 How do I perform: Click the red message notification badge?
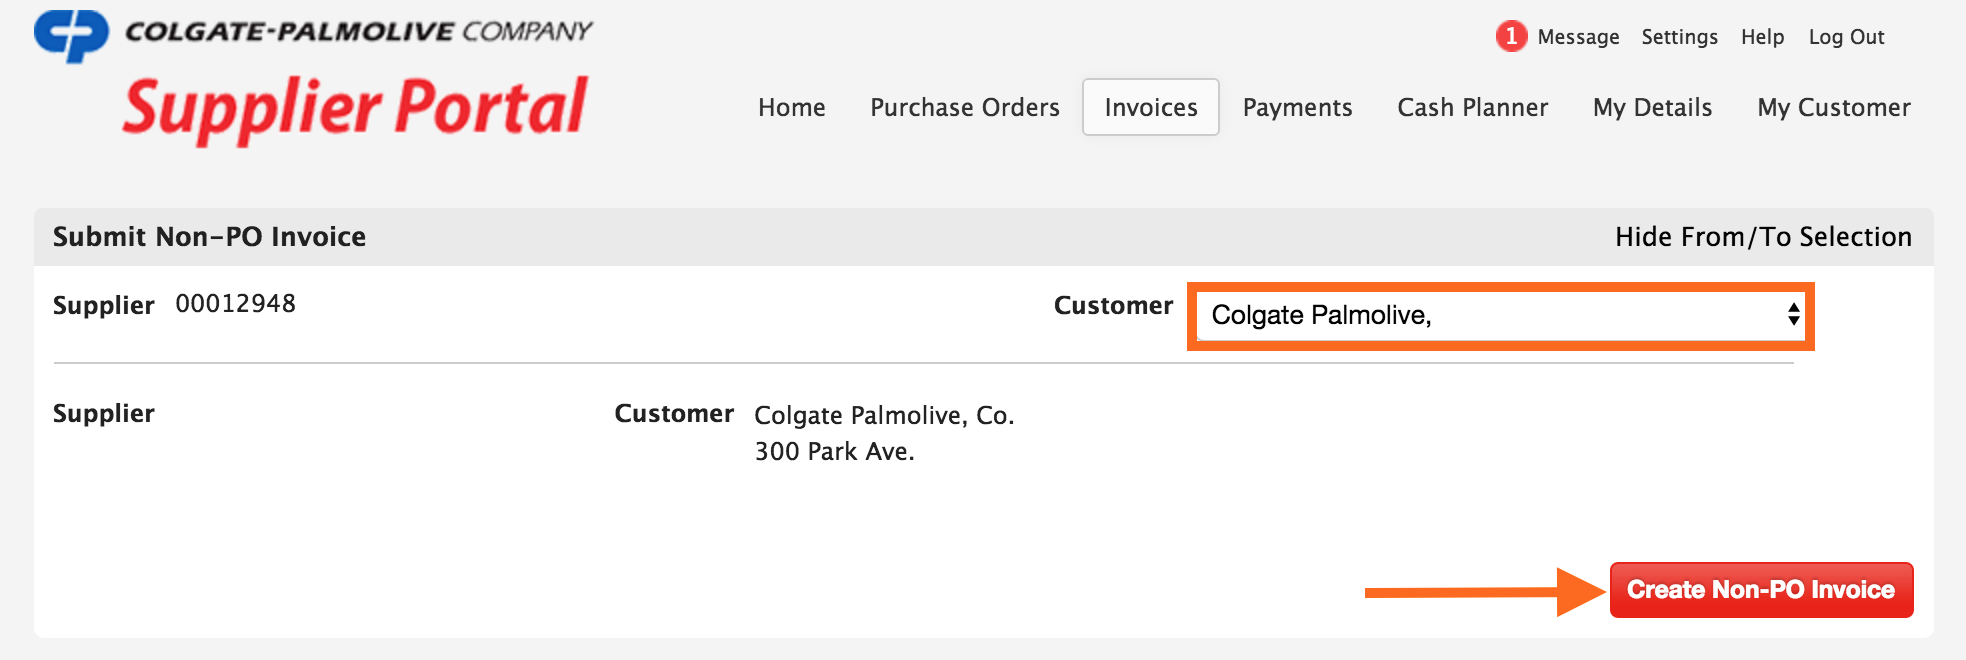[1511, 37]
